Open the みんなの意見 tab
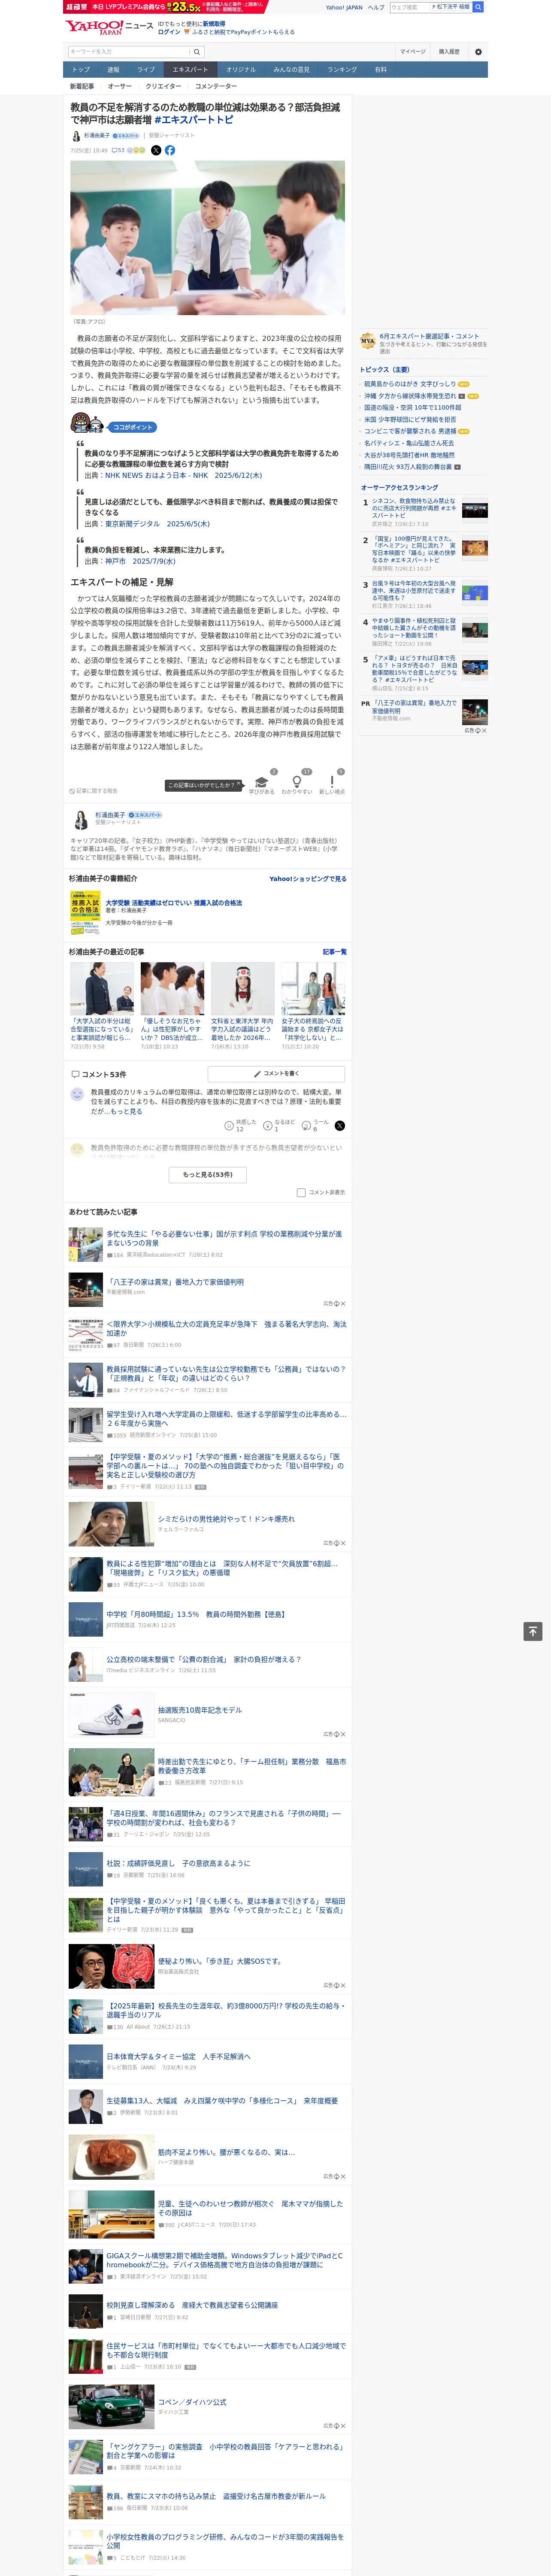Viewport: 551px width, 2576px height. (292, 70)
